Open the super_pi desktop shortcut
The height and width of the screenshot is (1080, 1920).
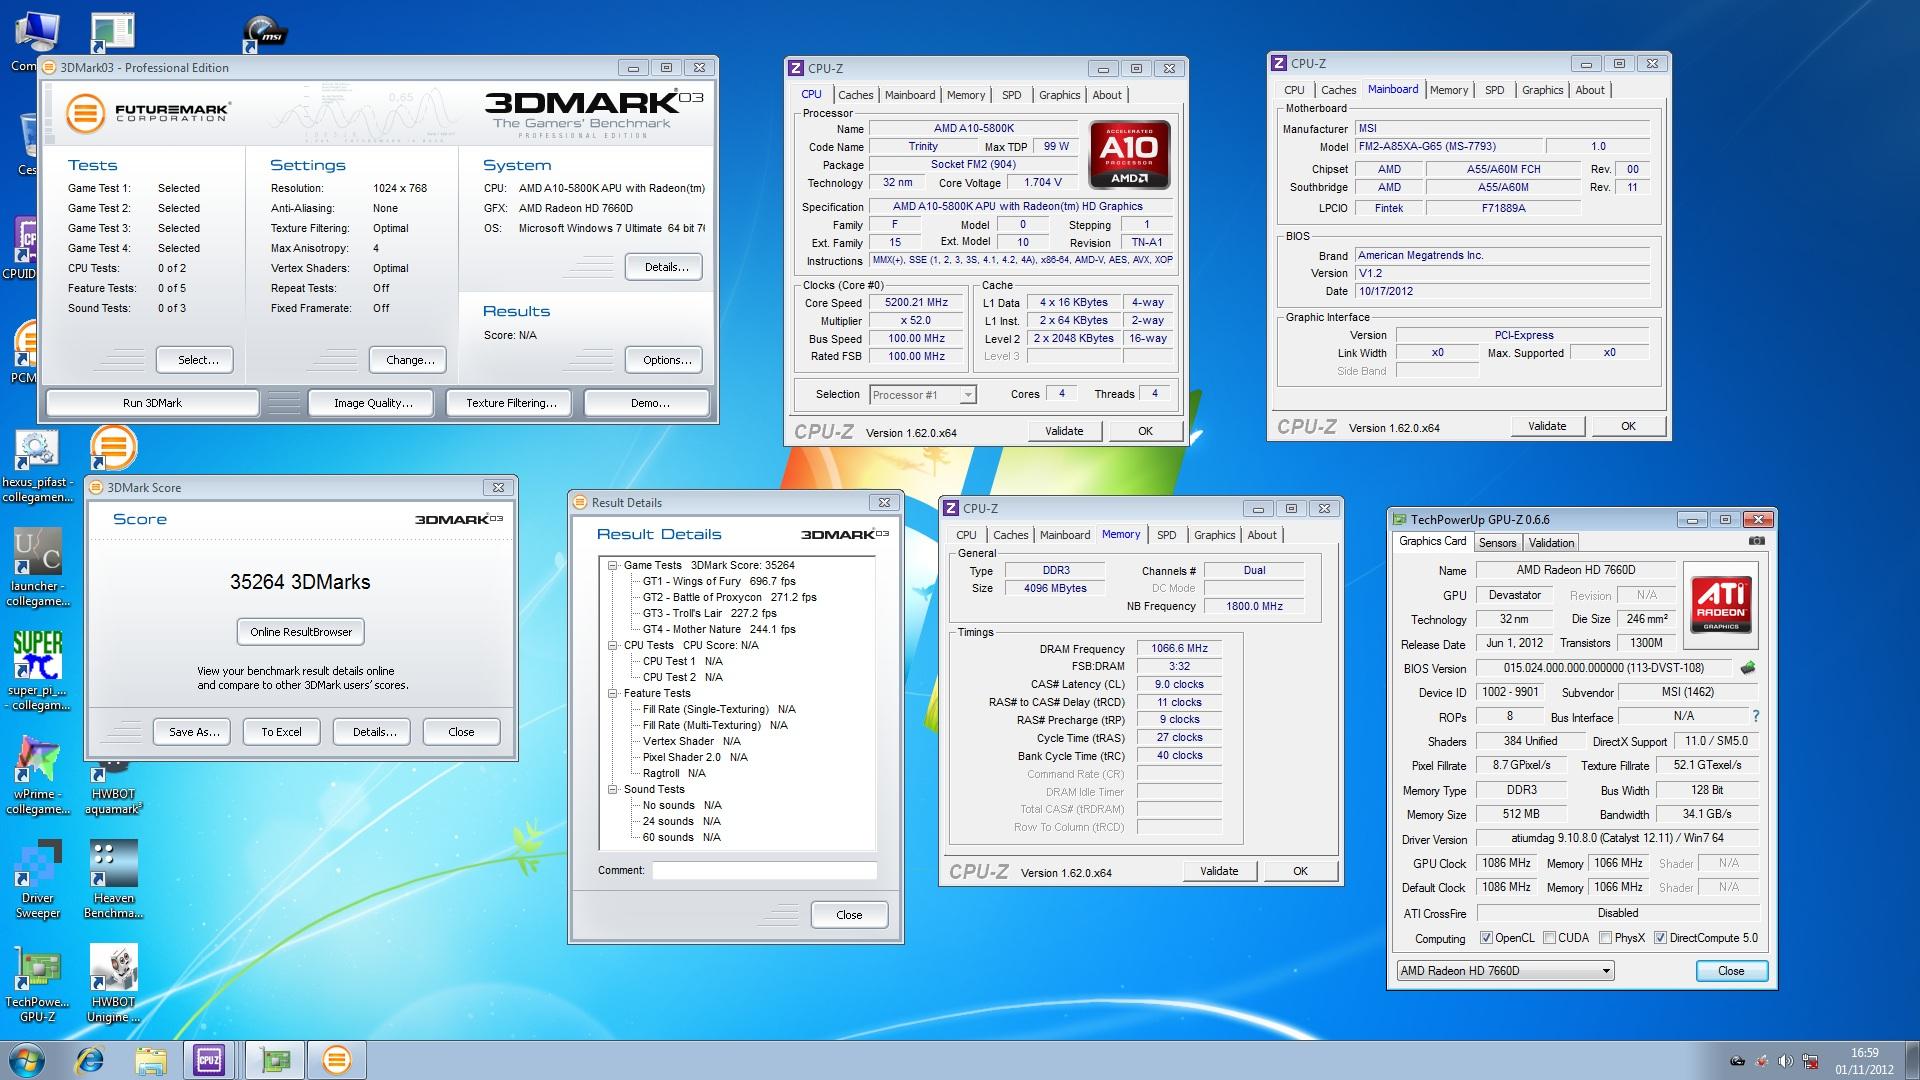coord(37,670)
